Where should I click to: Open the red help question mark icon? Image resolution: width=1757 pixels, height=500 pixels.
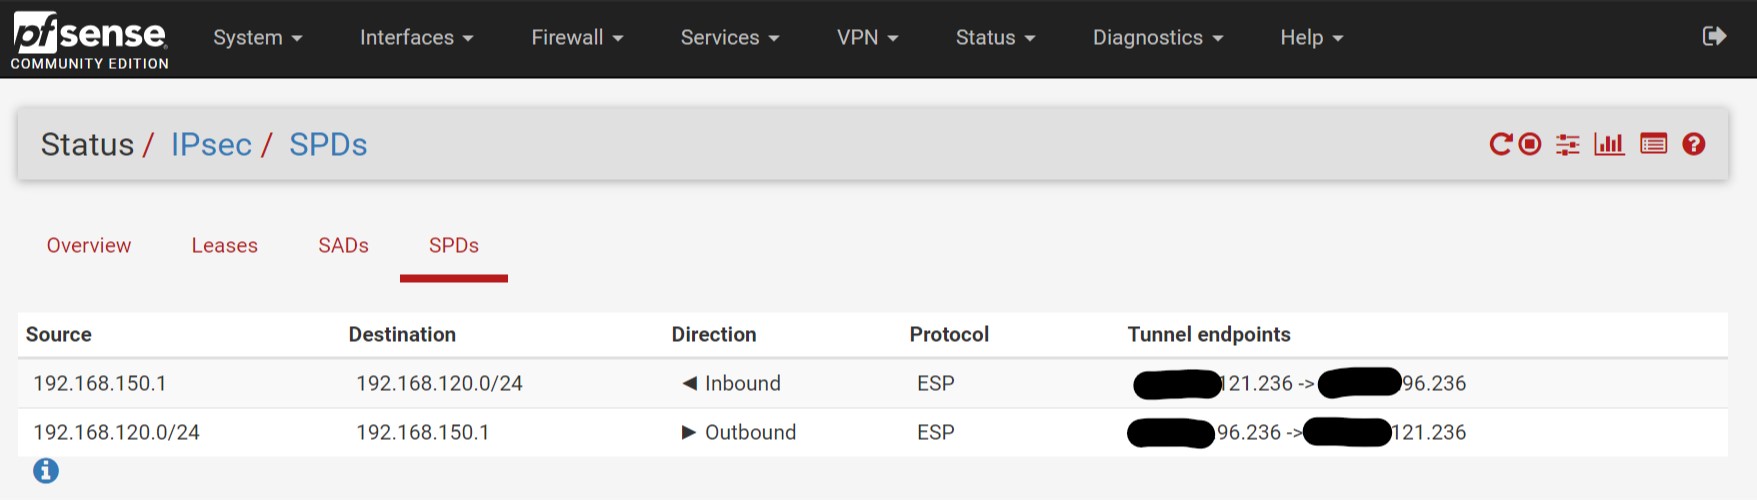(x=1694, y=144)
